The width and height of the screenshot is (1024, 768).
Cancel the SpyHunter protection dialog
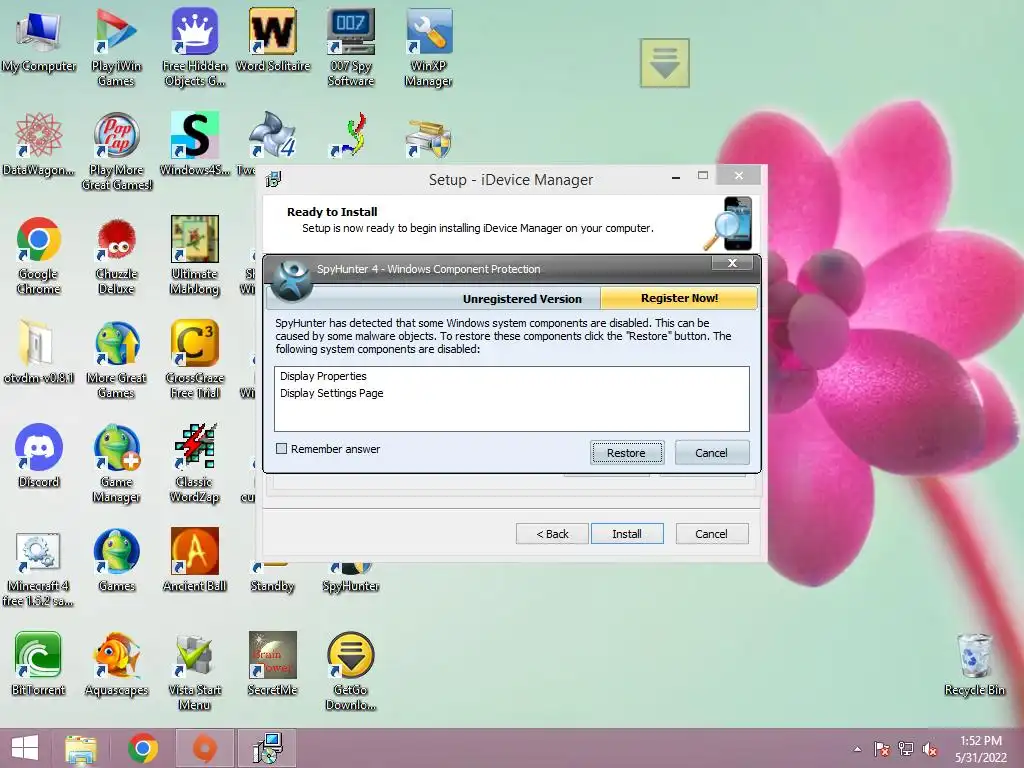tap(711, 453)
